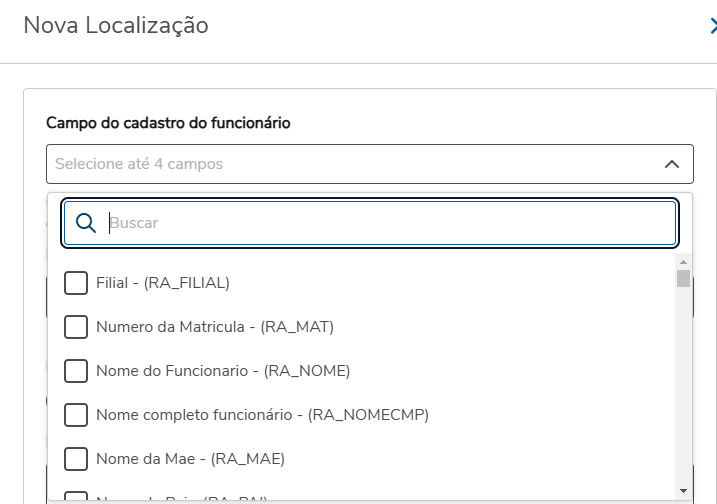The image size is (717, 504).
Task: Tick the checkbox beside Filial
Action: 76,283
